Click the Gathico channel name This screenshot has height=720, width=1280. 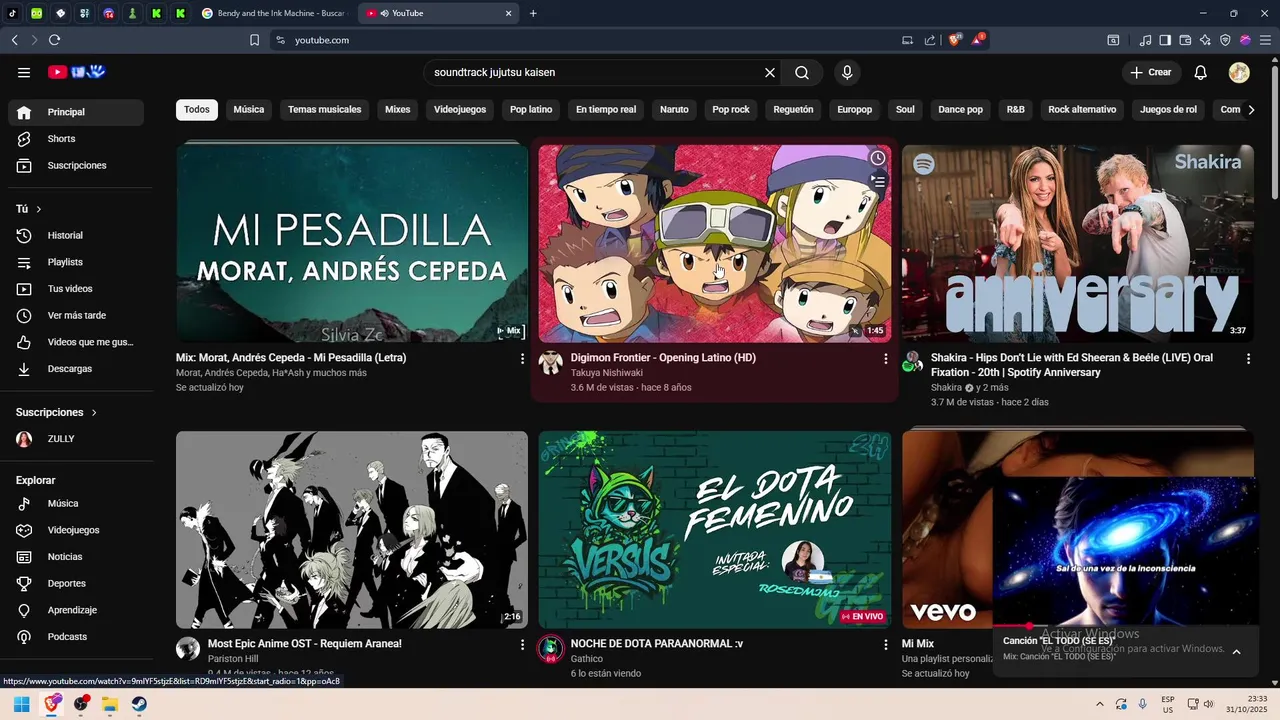pos(587,659)
